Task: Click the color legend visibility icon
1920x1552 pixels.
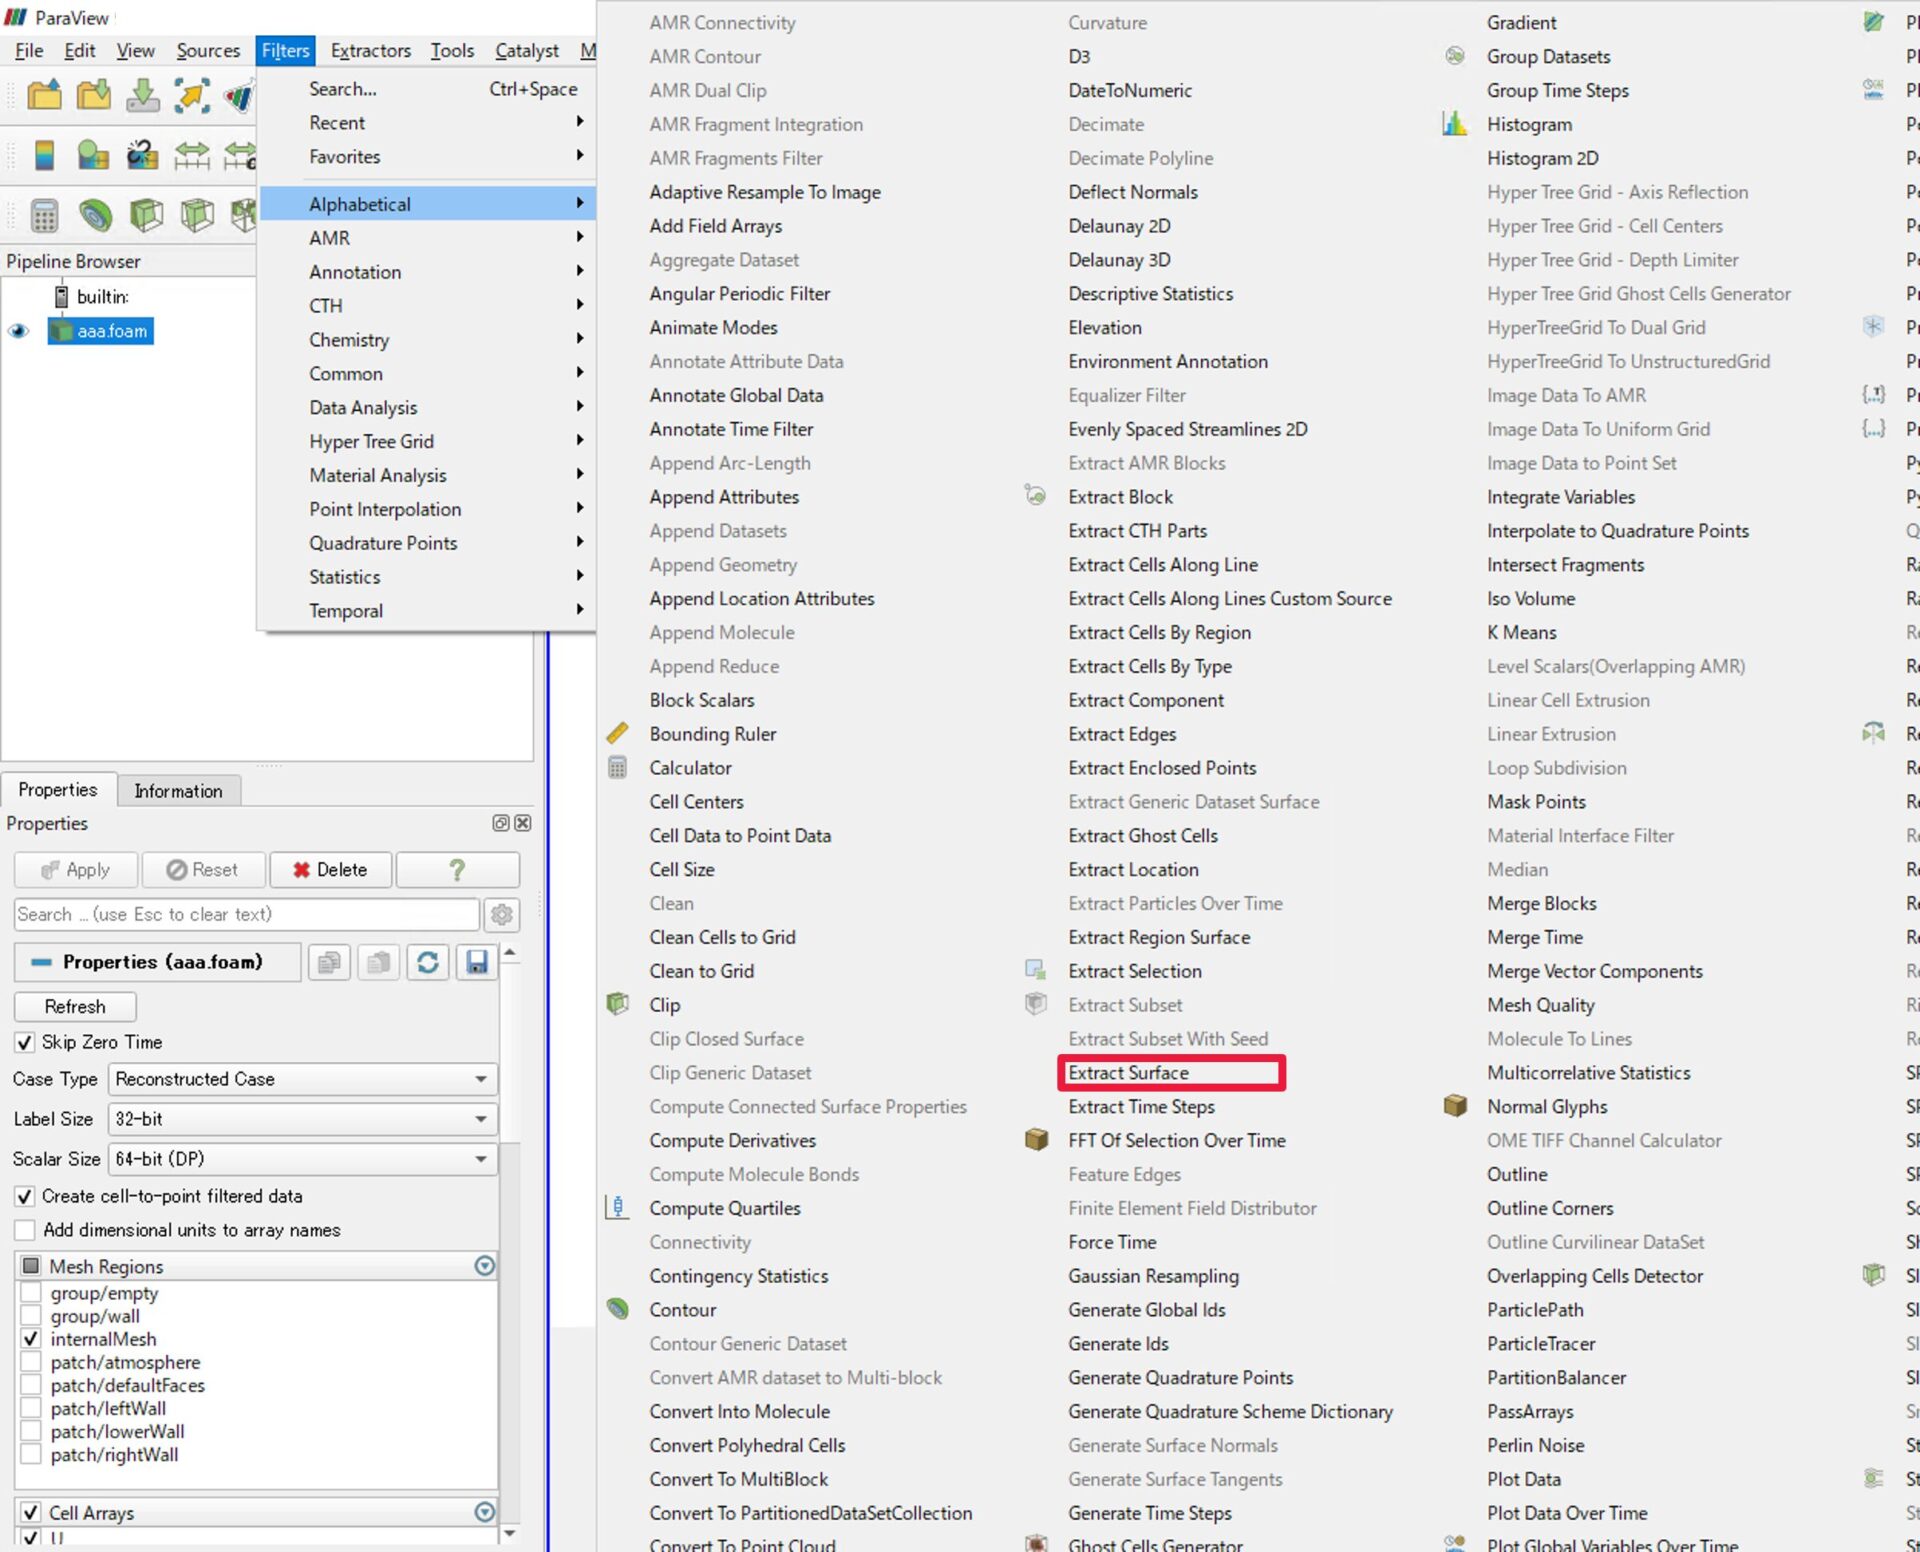Action: coord(44,155)
